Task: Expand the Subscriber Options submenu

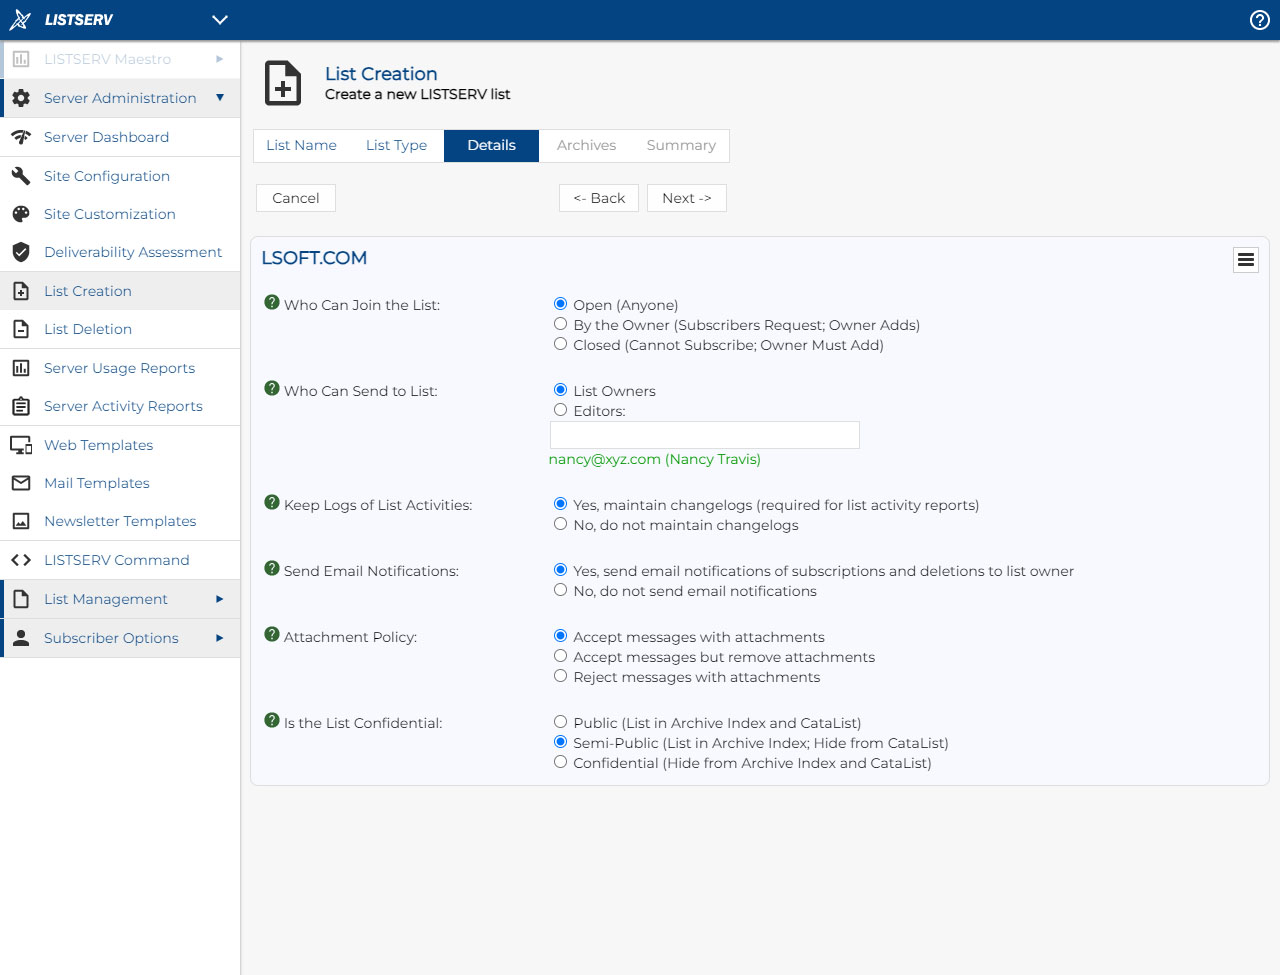Action: (219, 637)
